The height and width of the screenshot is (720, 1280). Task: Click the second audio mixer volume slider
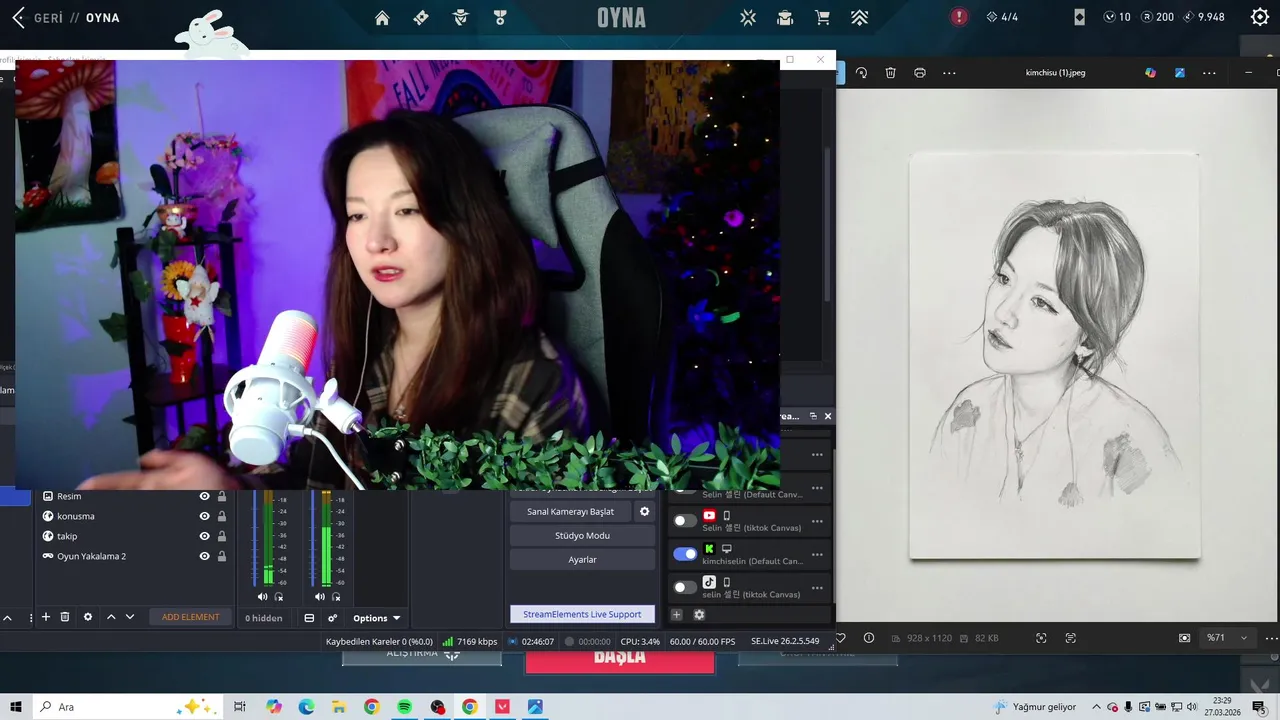pos(313,538)
